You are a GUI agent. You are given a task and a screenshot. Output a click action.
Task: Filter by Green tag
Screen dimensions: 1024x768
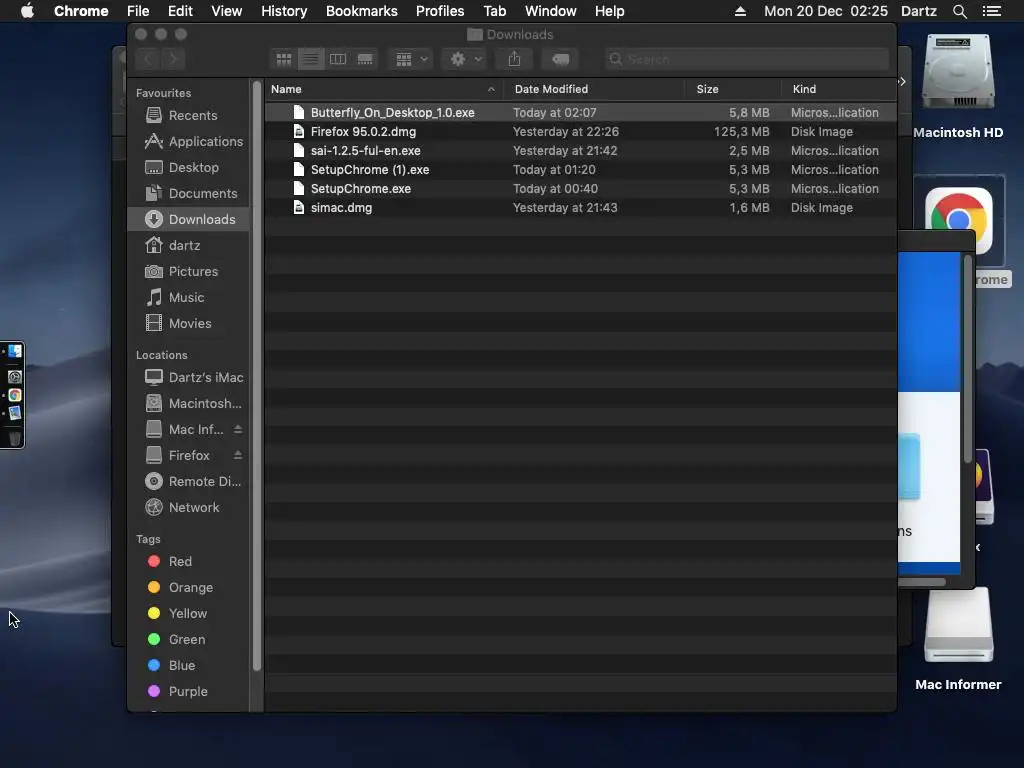tap(188, 640)
